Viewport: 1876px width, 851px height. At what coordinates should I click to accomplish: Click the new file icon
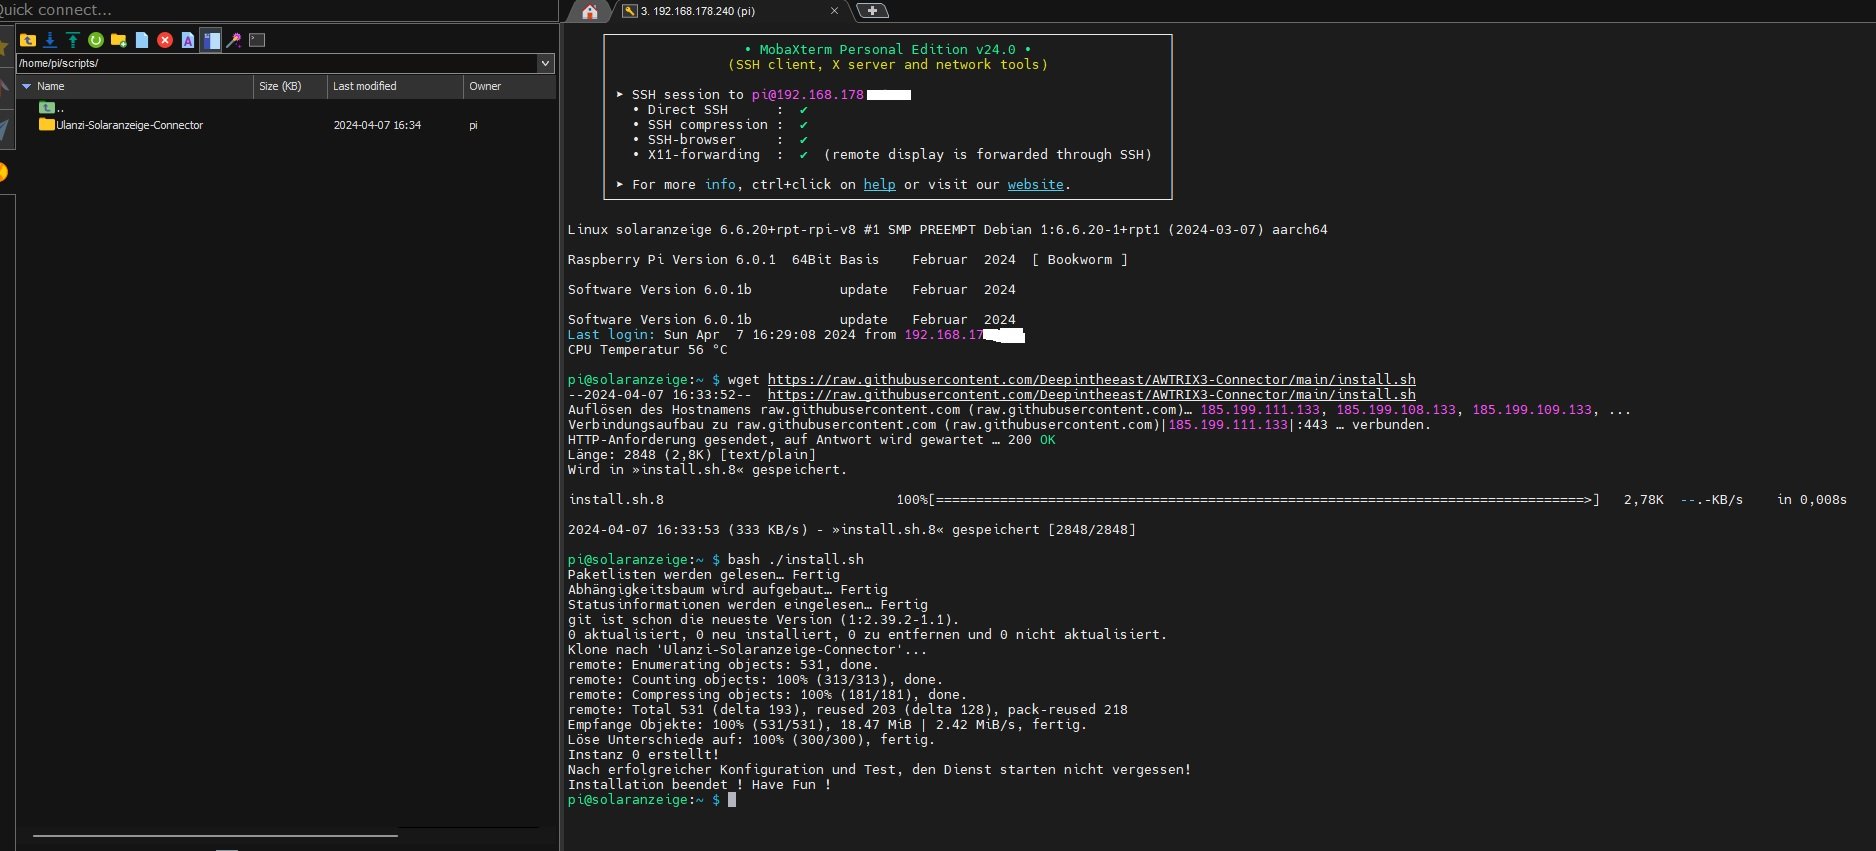pyautogui.click(x=142, y=40)
